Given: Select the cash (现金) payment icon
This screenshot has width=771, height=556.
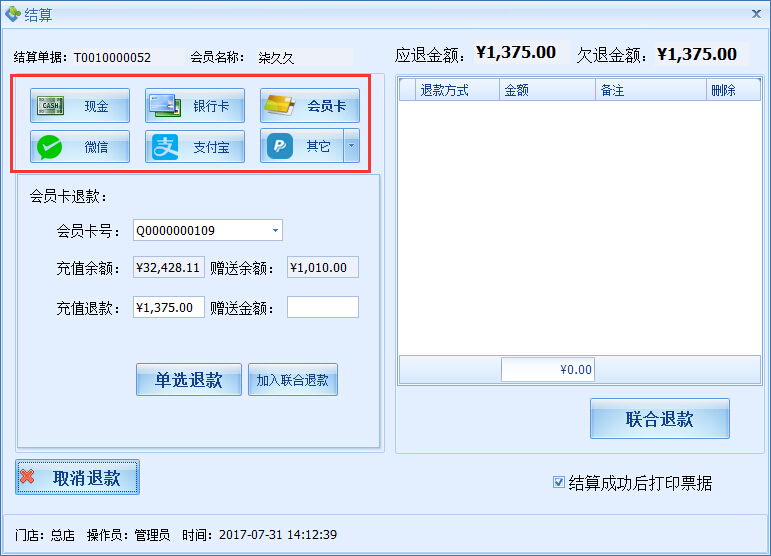Looking at the screenshot, I should [51, 106].
